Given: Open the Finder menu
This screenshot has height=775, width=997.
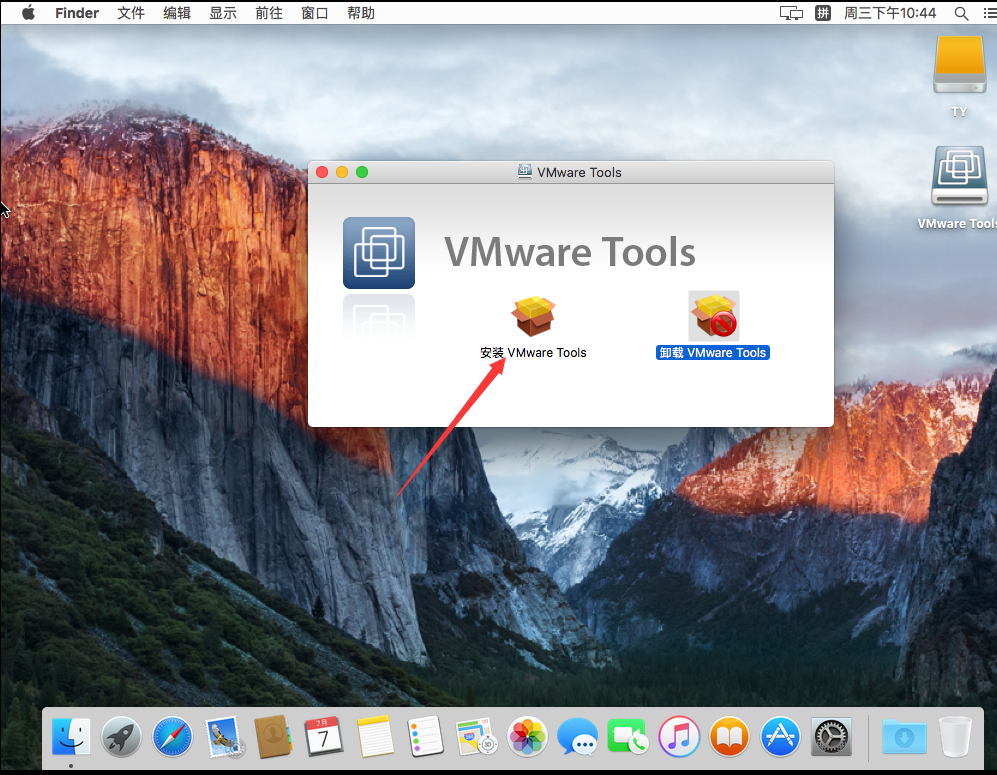Looking at the screenshot, I should pos(77,13).
